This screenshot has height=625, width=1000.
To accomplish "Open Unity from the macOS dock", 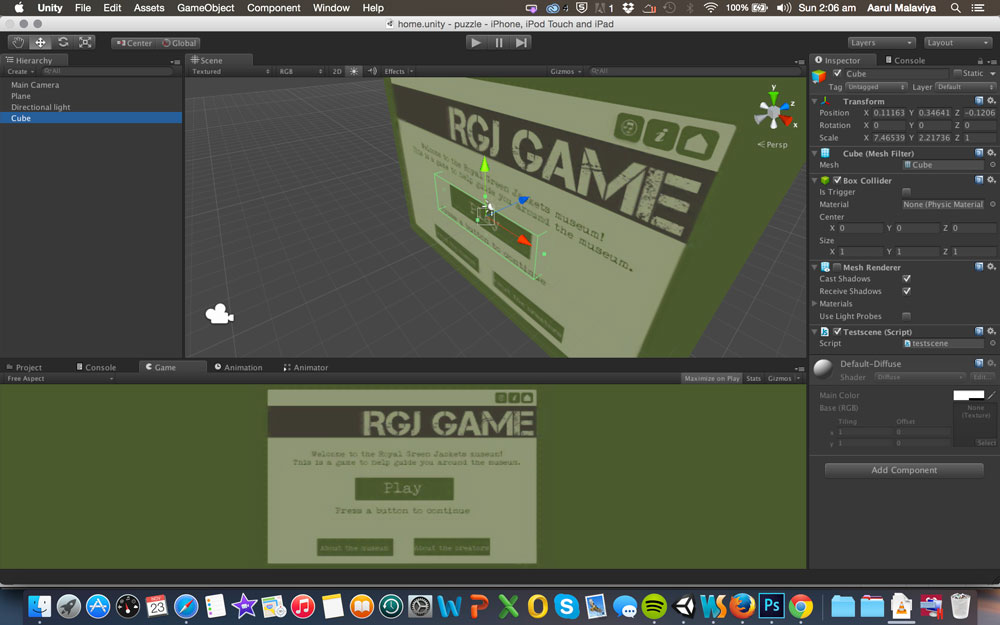I will (685, 606).
